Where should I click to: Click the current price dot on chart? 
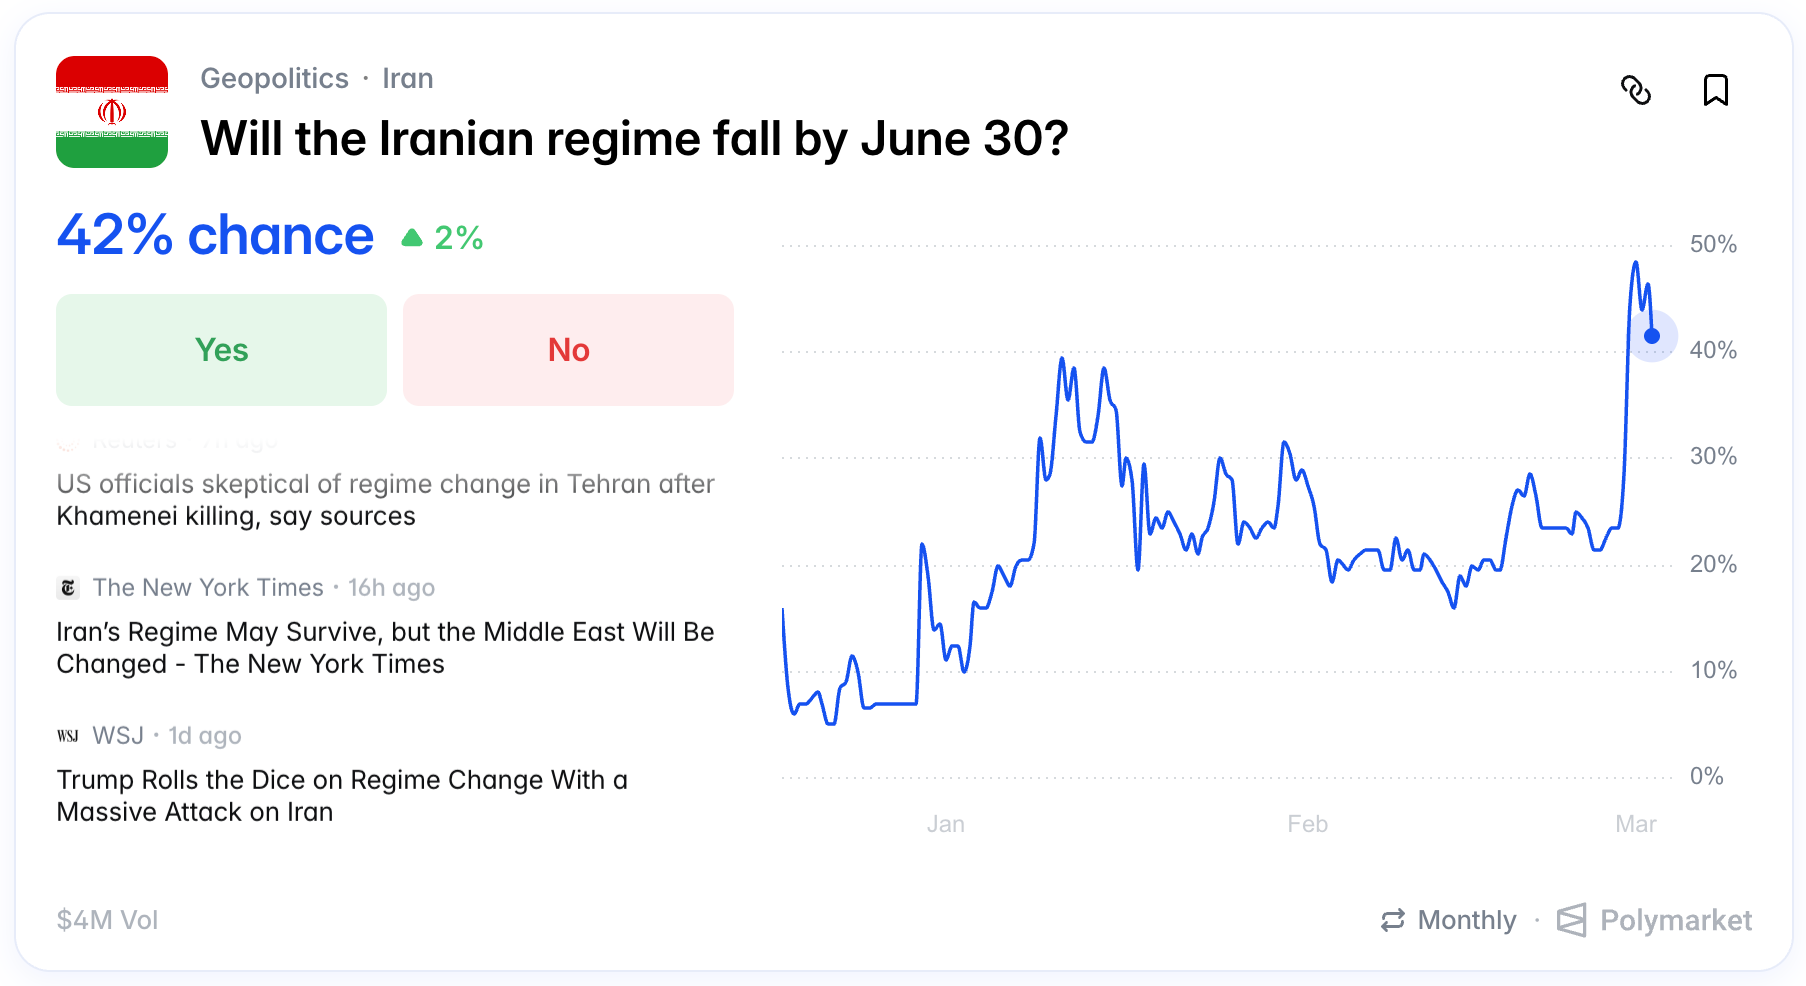tap(1652, 336)
